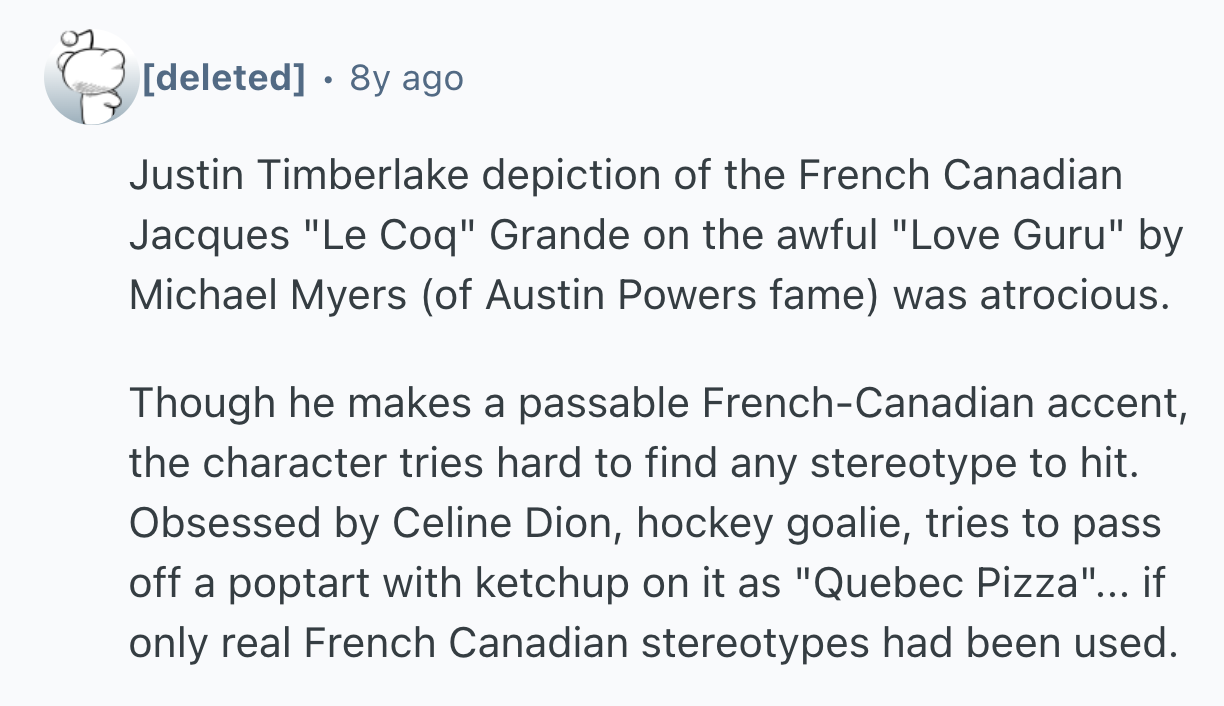This screenshot has width=1224, height=706.
Task: Click the dot separator before timestamp
Action: [x=328, y=78]
